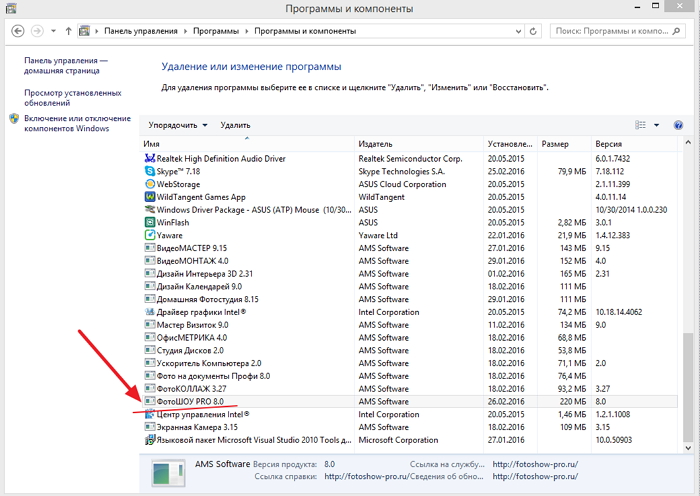This screenshot has height=496, width=700.
Task: Open the address bar history dropdown
Action: (x=518, y=31)
